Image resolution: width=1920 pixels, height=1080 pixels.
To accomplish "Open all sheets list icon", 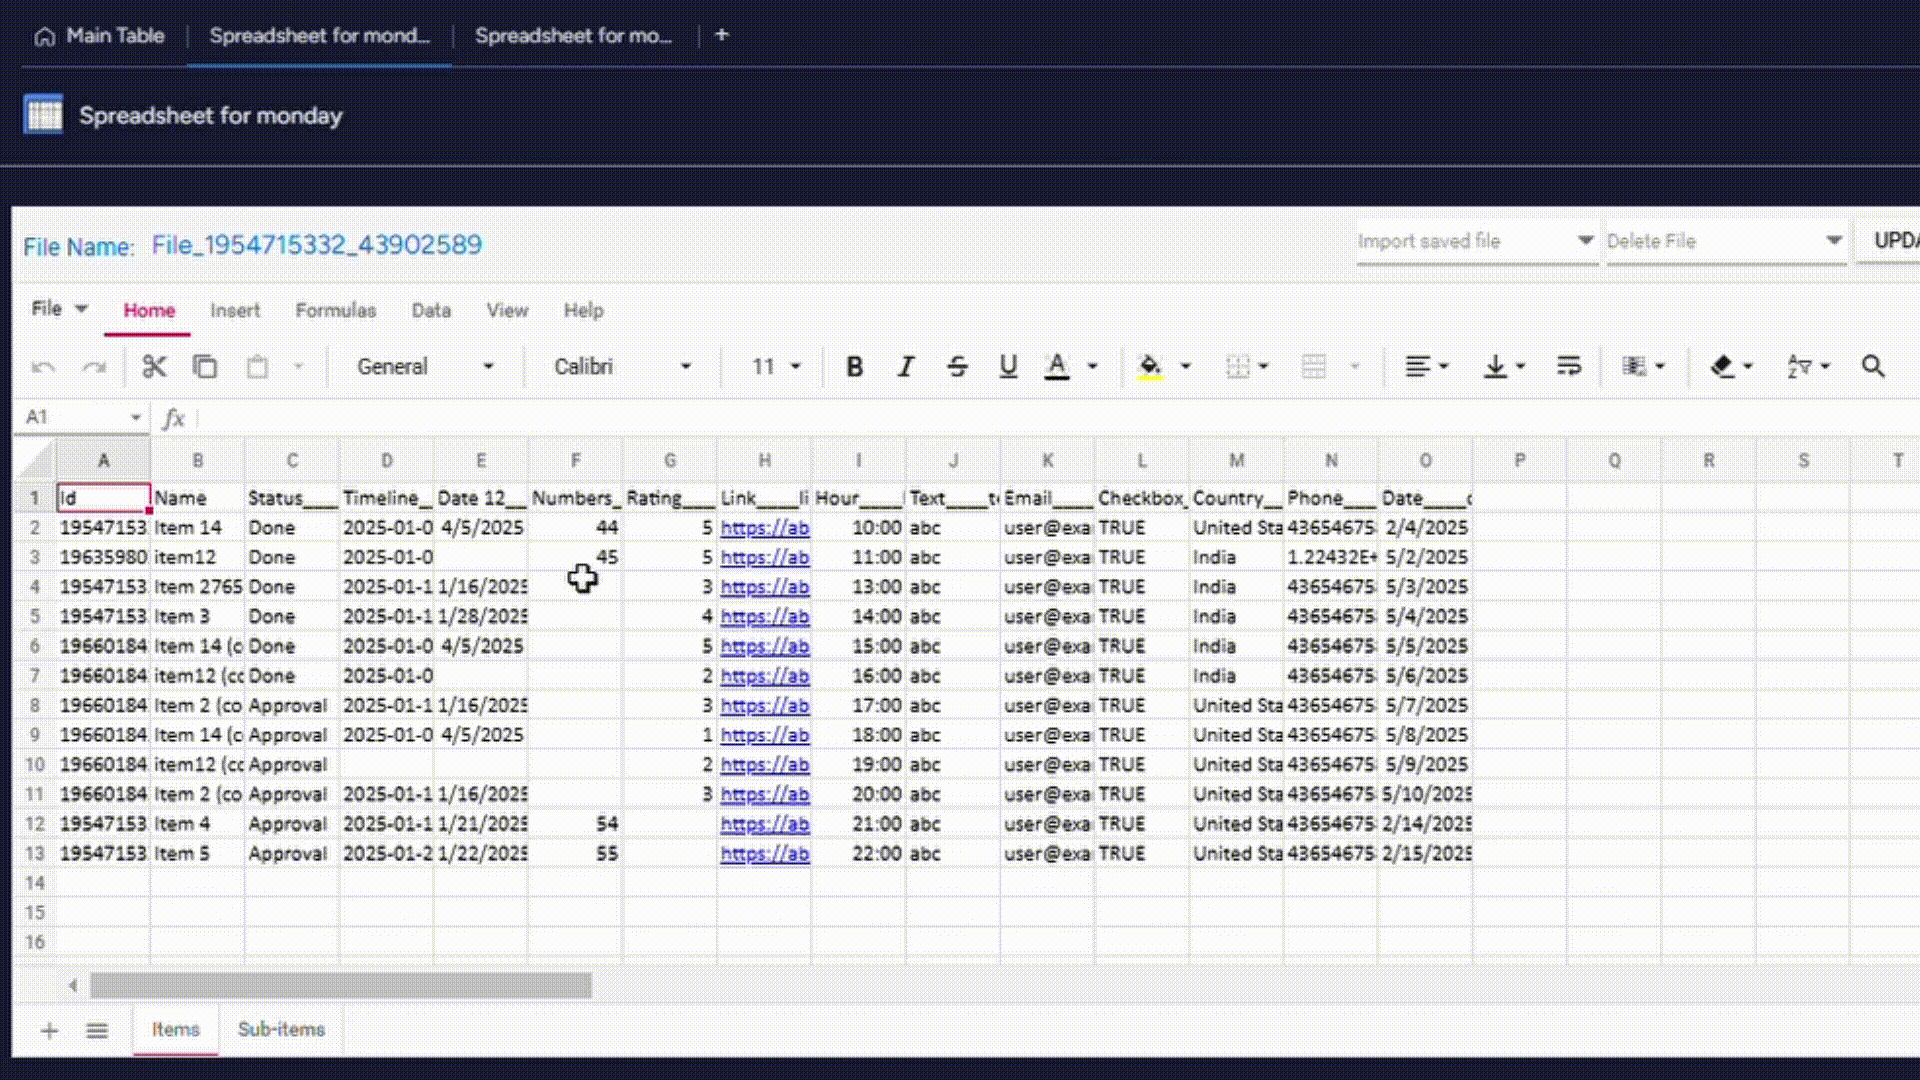I will [97, 1030].
